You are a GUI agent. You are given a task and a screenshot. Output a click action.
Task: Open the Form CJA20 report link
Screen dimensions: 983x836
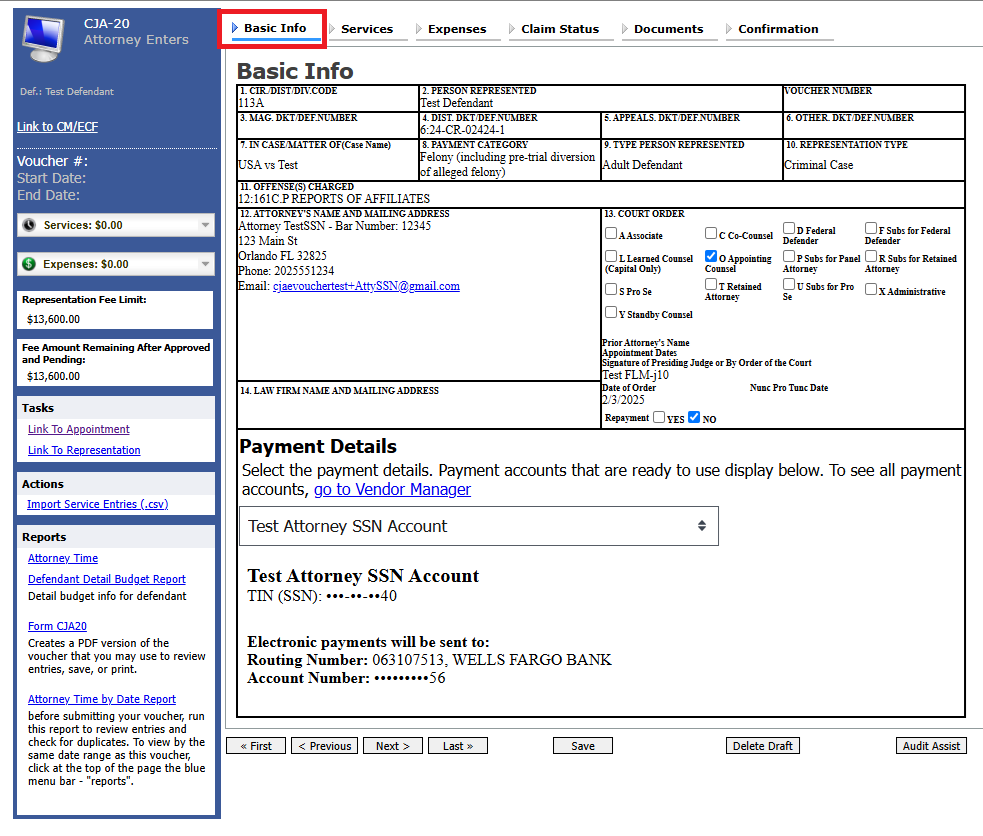(x=57, y=626)
